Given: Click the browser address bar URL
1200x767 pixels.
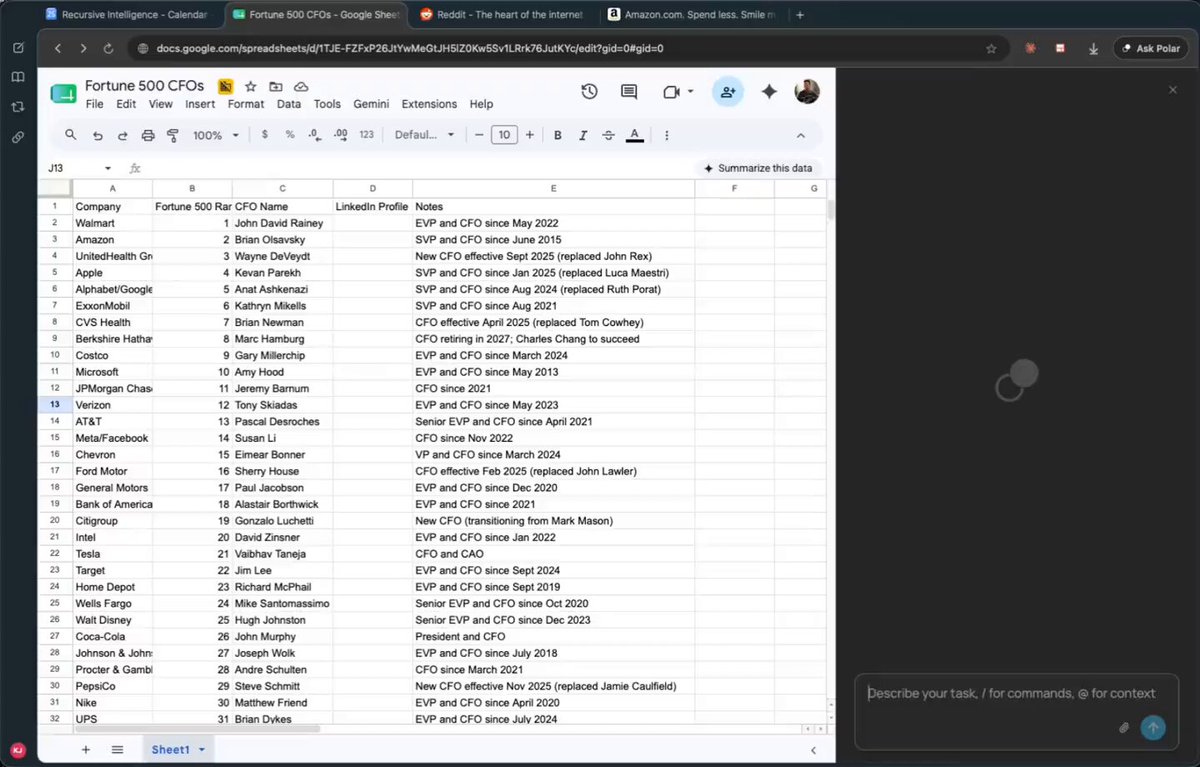Looking at the screenshot, I should coord(410,48).
